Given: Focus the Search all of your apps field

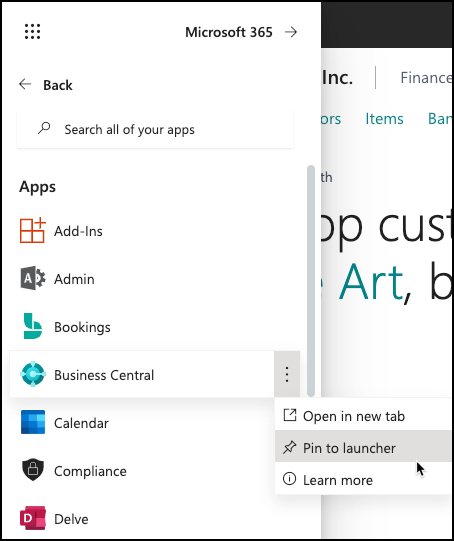Looking at the screenshot, I should (x=155, y=129).
